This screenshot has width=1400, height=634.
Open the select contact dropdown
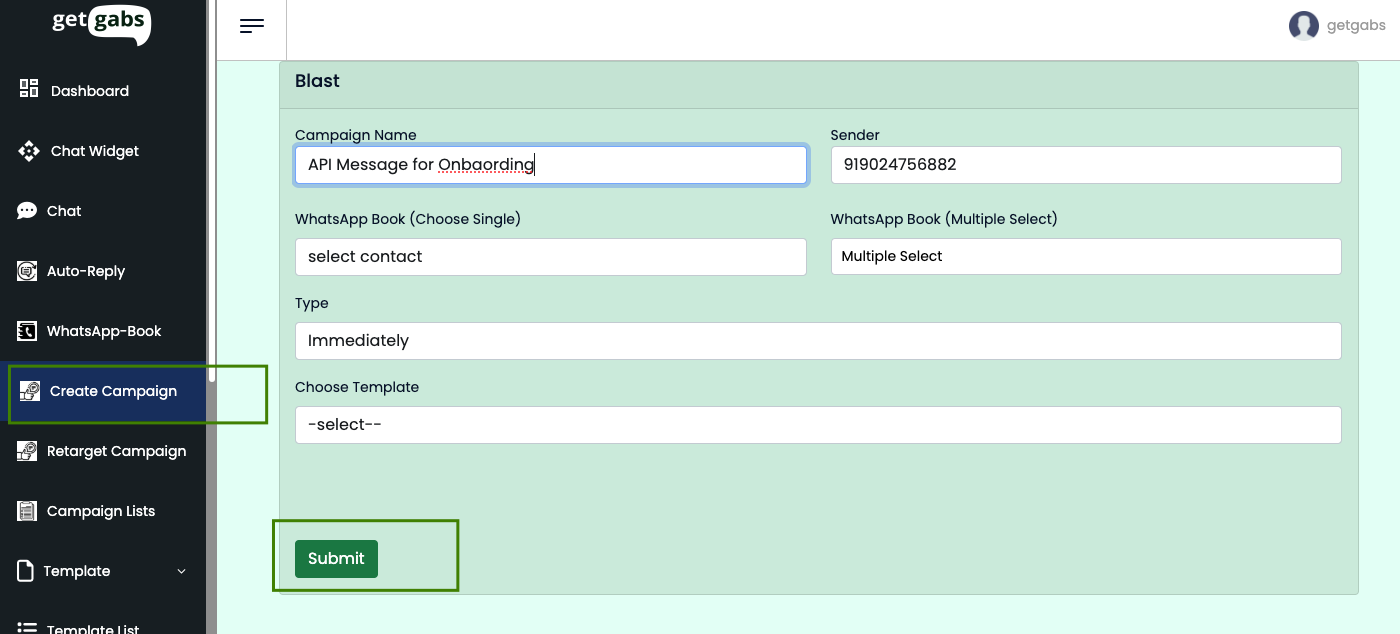tap(550, 256)
